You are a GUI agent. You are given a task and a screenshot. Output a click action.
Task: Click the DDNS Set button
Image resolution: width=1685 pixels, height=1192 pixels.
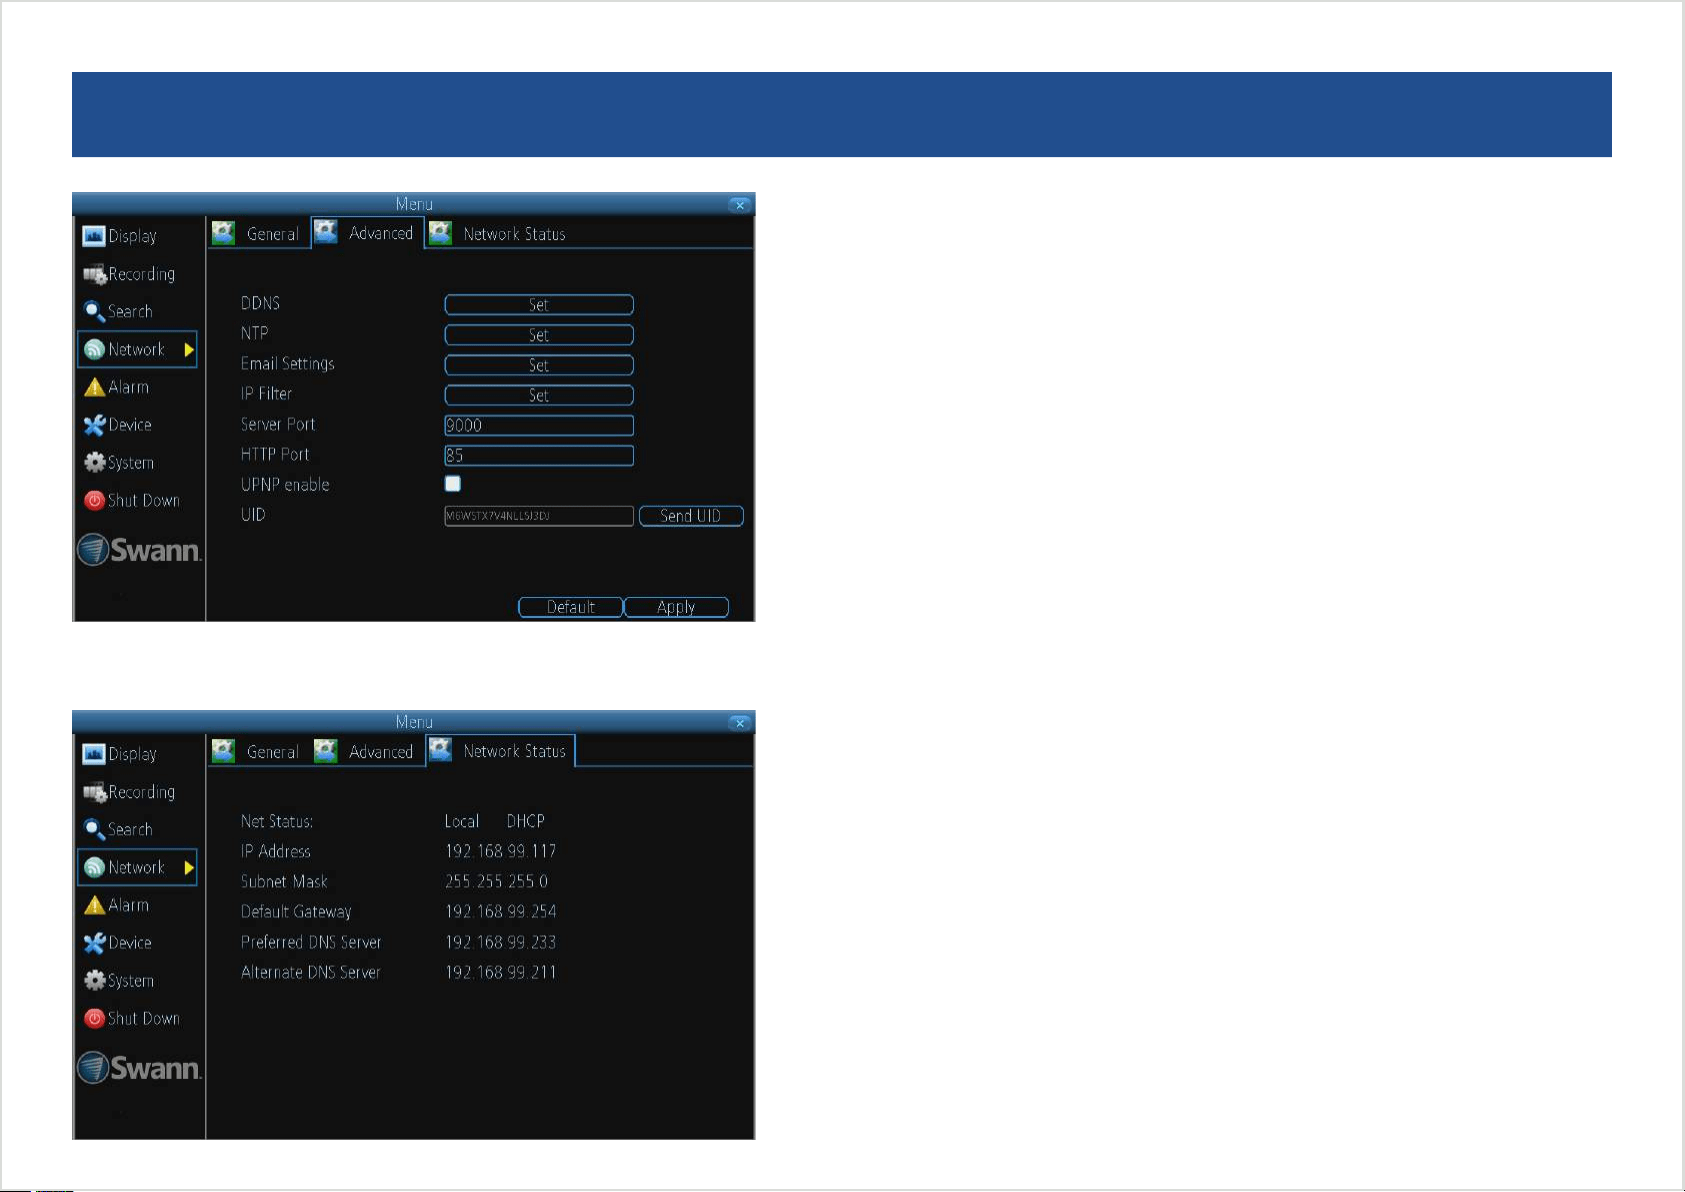coord(539,305)
